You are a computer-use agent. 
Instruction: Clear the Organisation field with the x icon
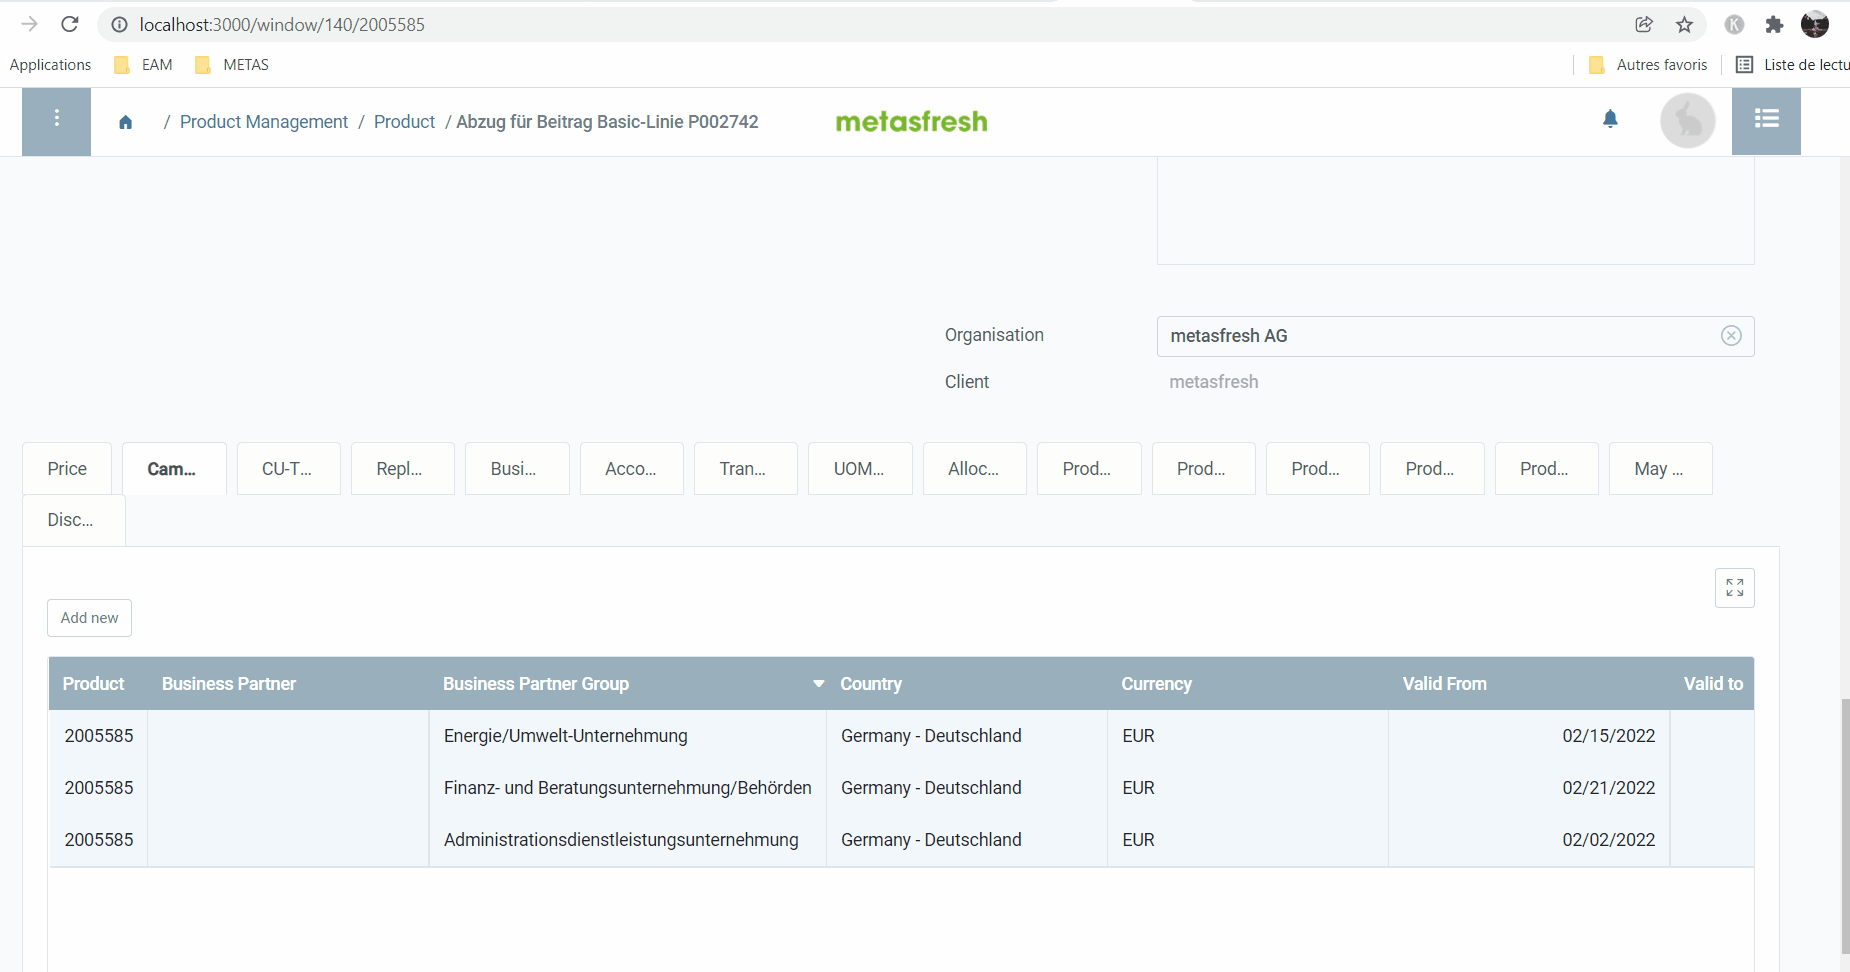pyautogui.click(x=1731, y=335)
